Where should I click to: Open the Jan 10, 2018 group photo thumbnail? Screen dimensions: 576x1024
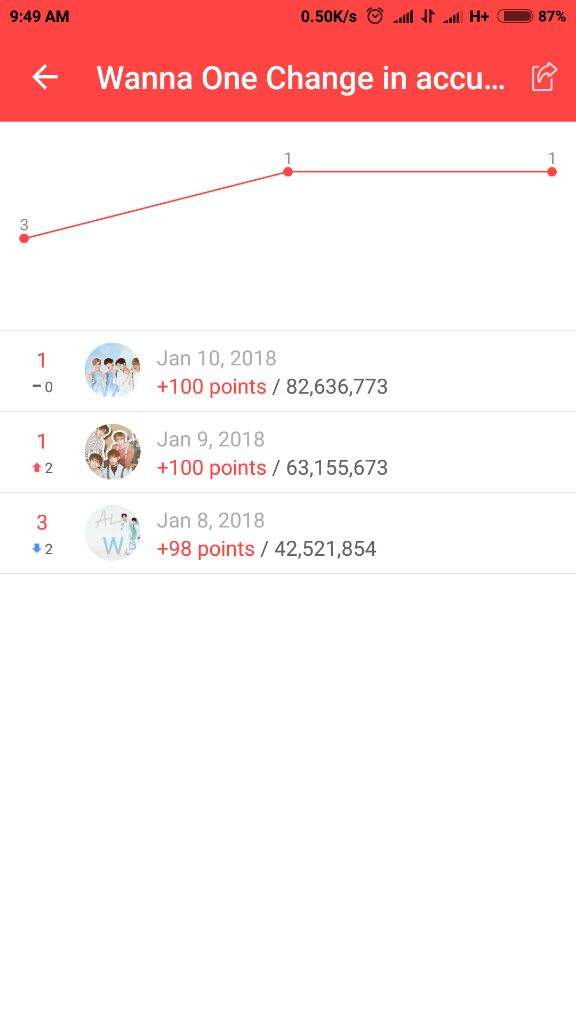click(x=113, y=370)
